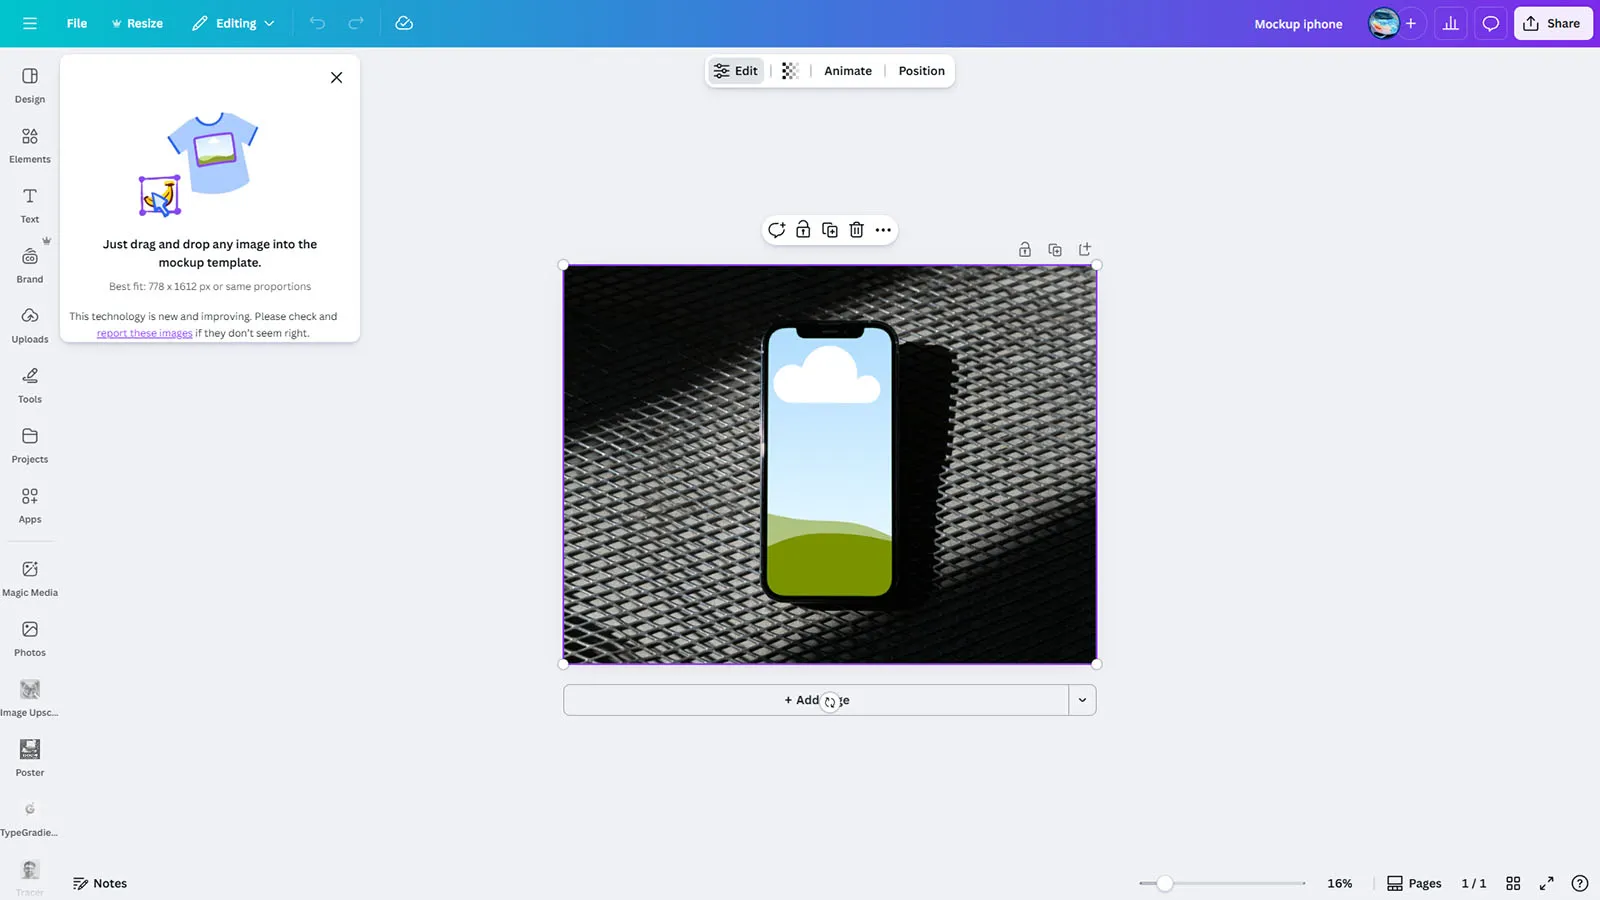Expand the Editing mode dropdown
1600x900 pixels.
pyautogui.click(x=234, y=23)
